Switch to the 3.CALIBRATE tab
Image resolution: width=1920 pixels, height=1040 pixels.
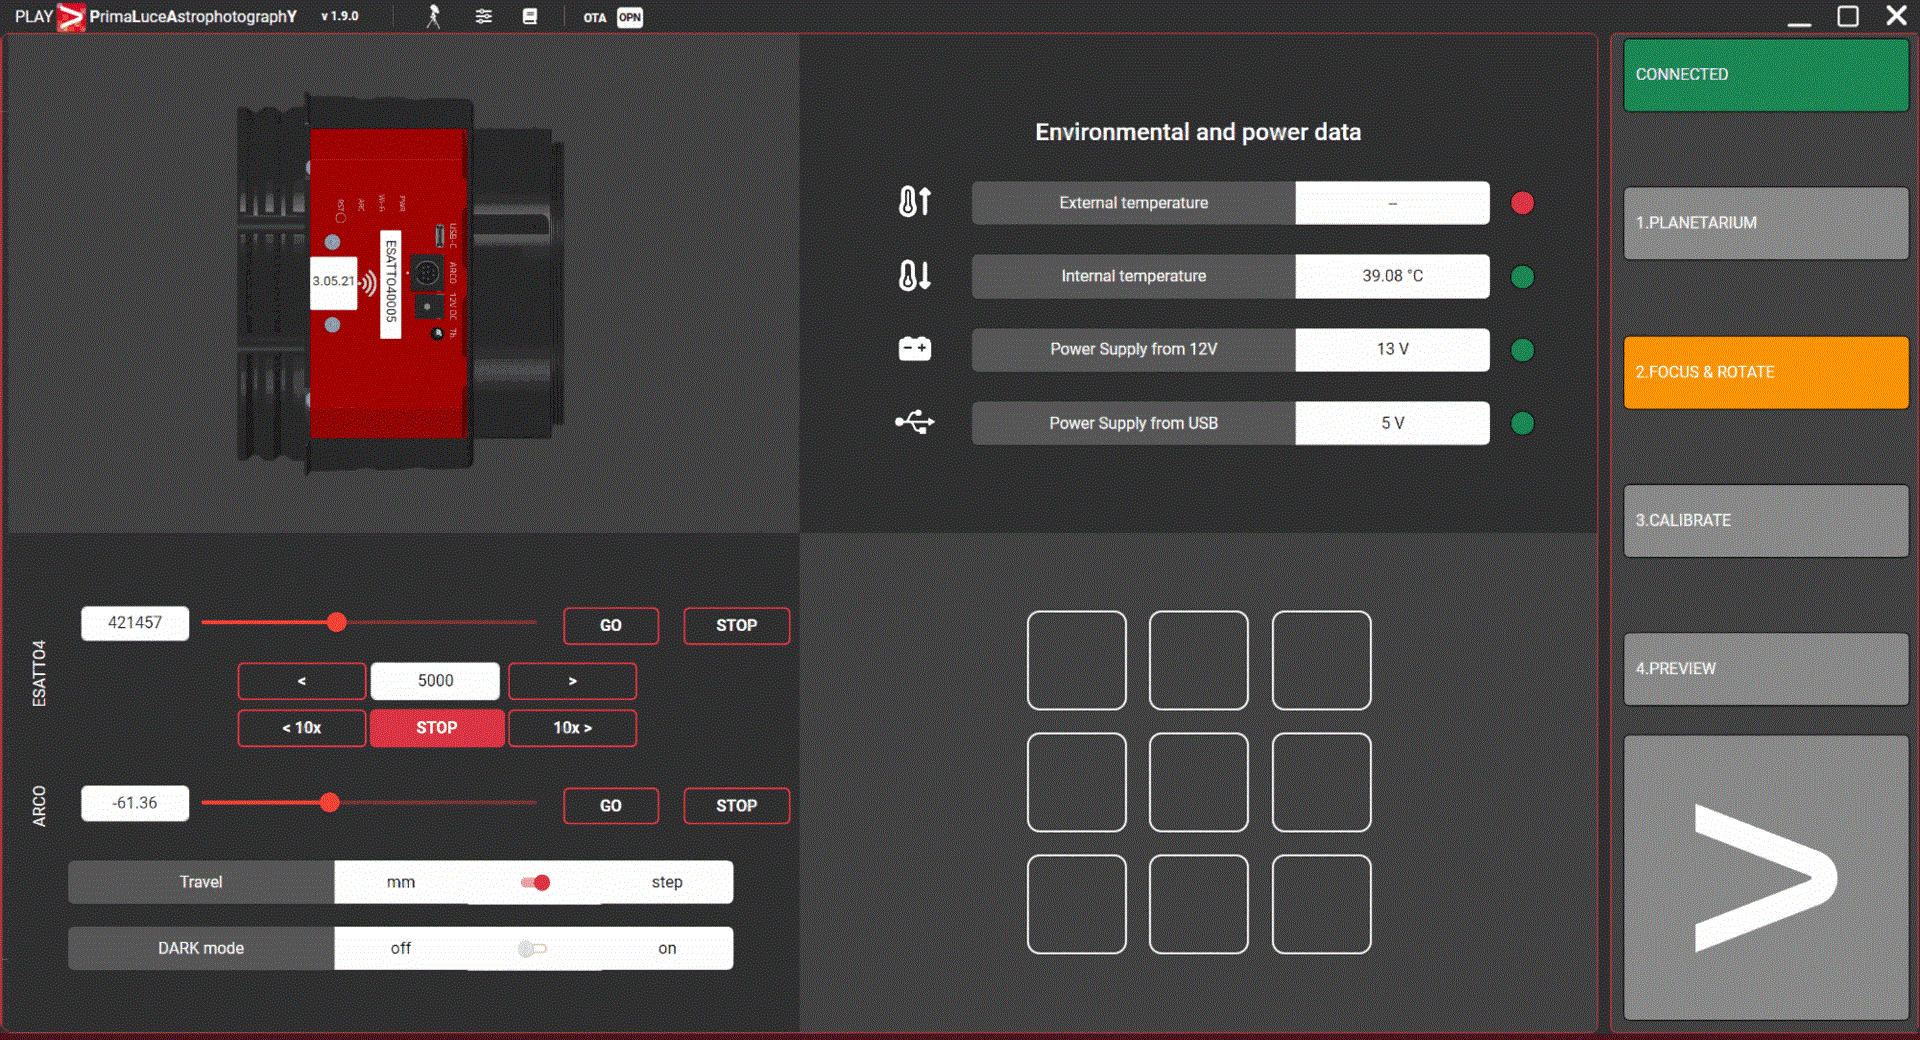pos(1765,521)
